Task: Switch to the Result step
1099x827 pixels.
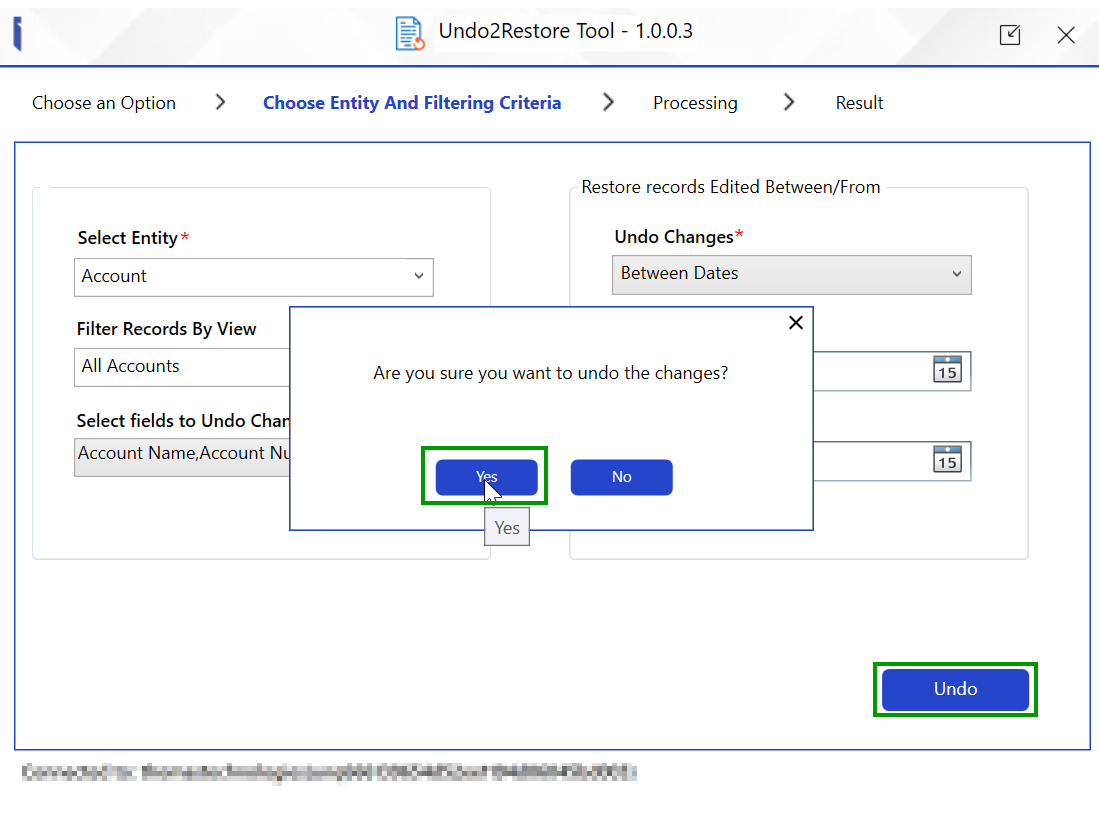Action: coord(859,103)
